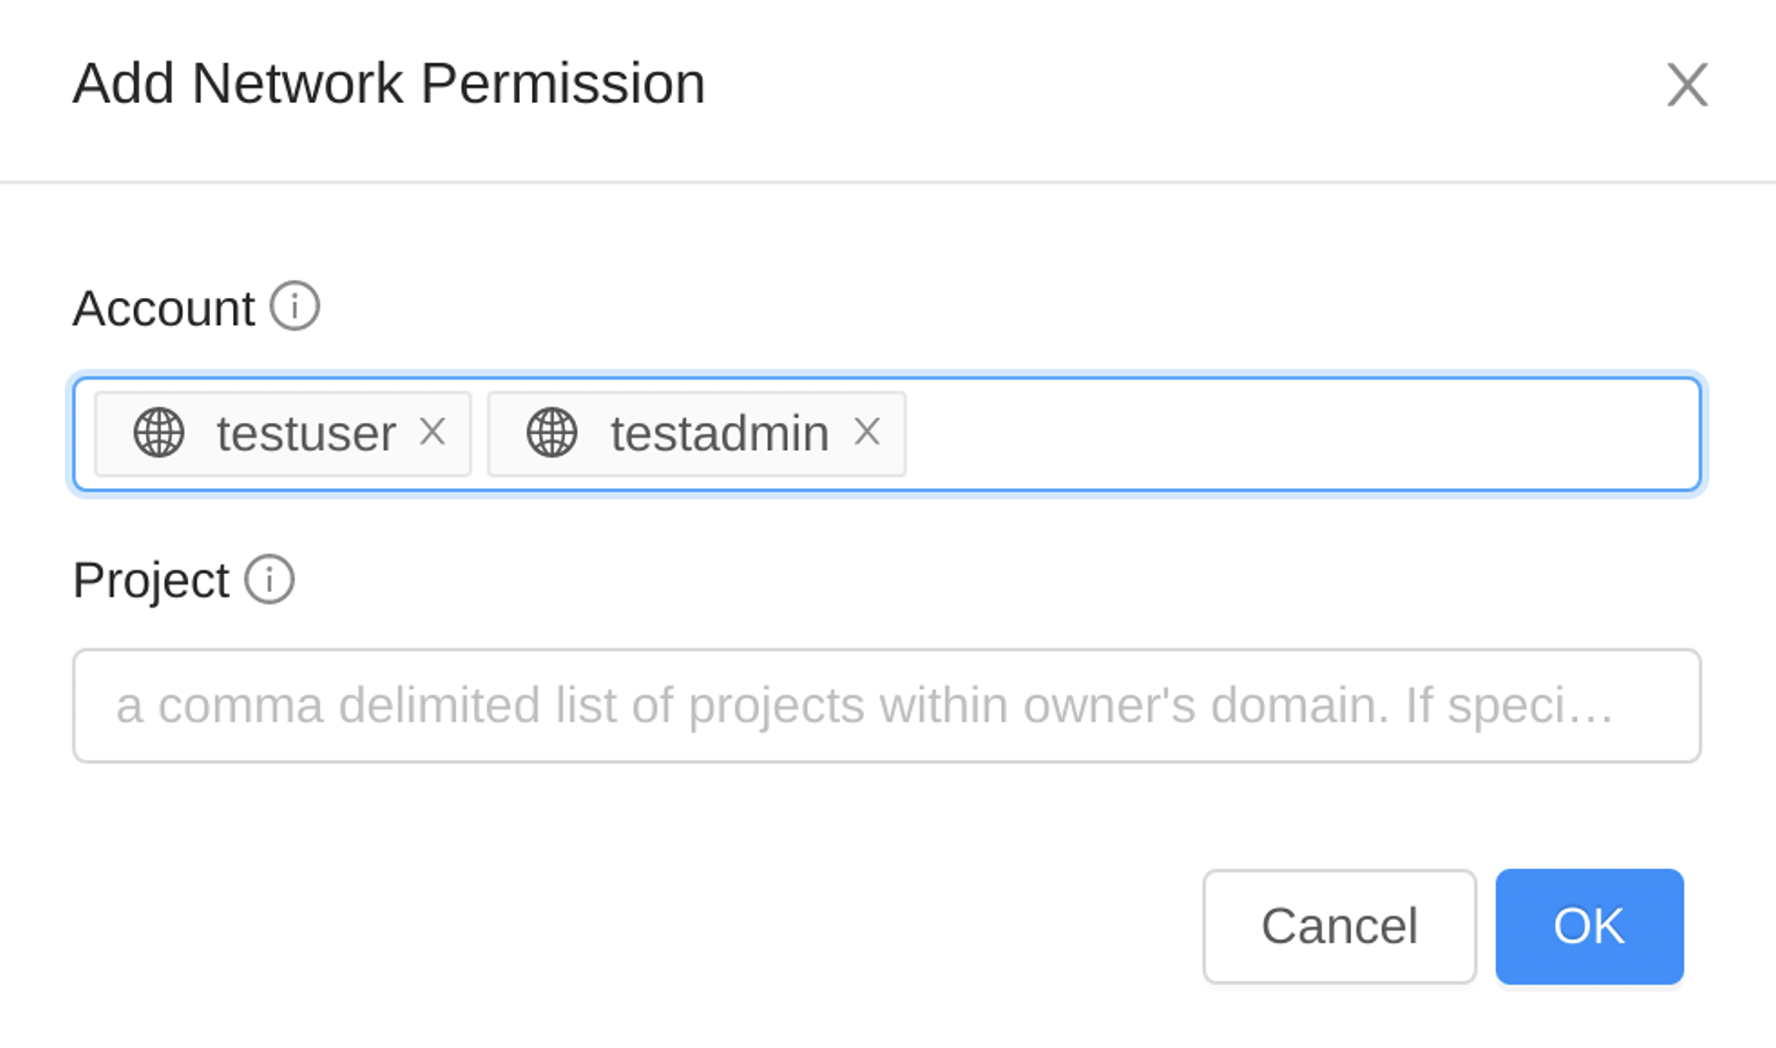Screen dimensions: 1776x1048
Task: Click the header divider below the title
Action: point(888,182)
